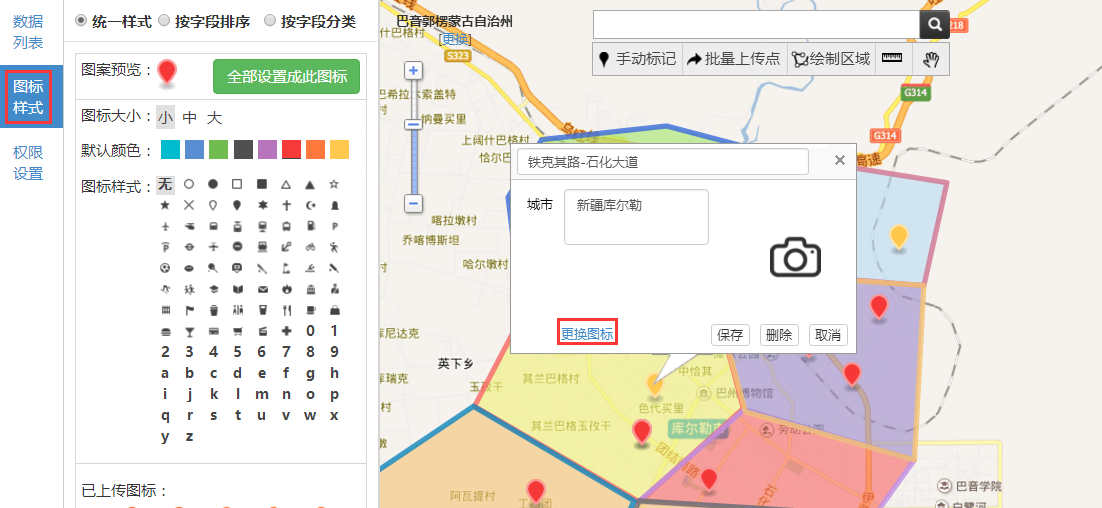Choose the crescent moon icon style
Image resolution: width=1102 pixels, height=508 pixels.
coord(310,205)
